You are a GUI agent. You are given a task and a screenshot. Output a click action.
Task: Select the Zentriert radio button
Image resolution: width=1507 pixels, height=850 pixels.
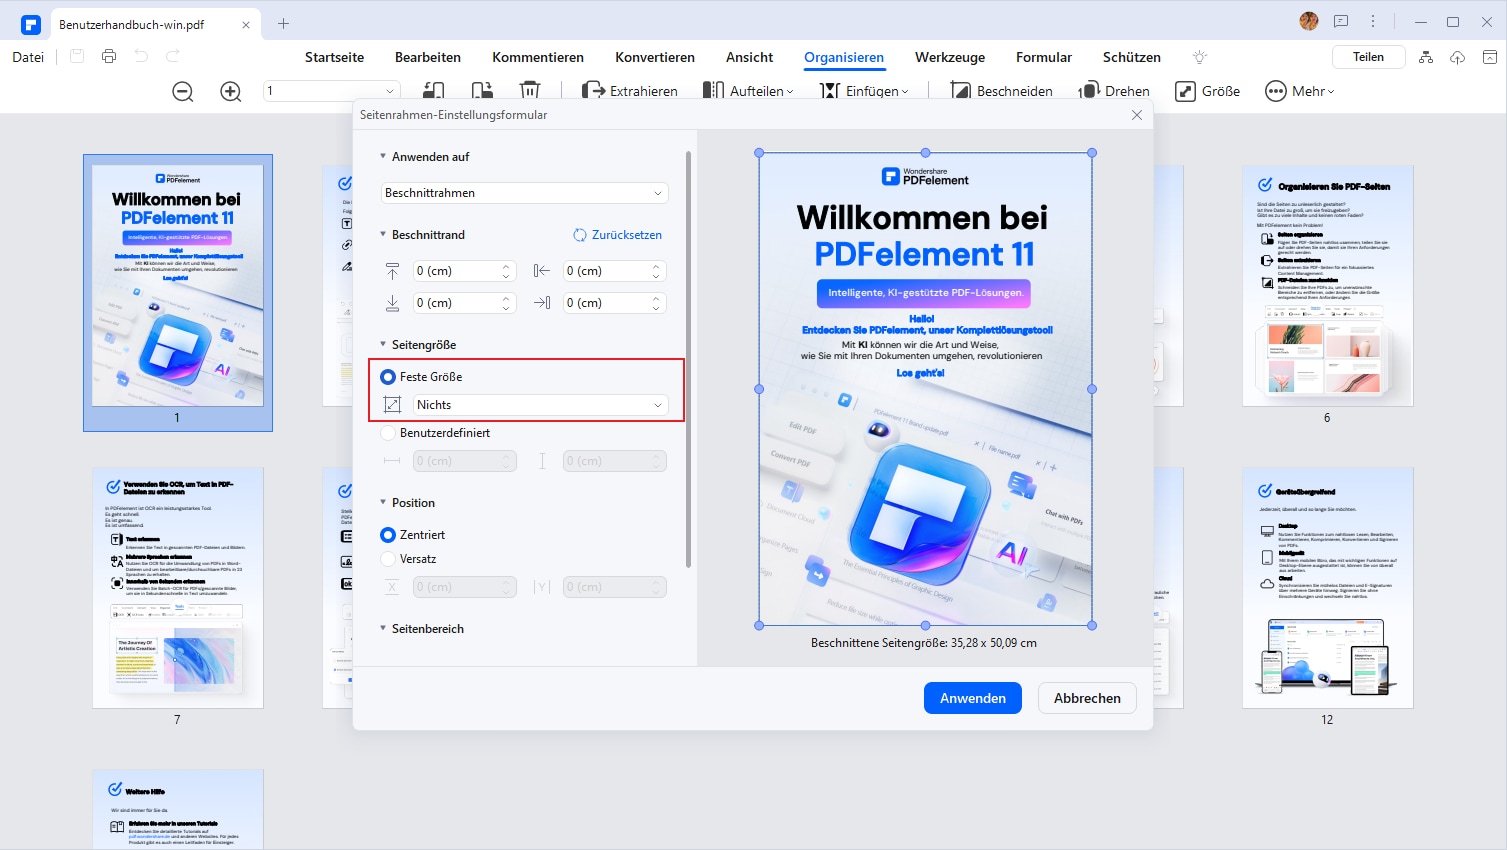(x=388, y=535)
